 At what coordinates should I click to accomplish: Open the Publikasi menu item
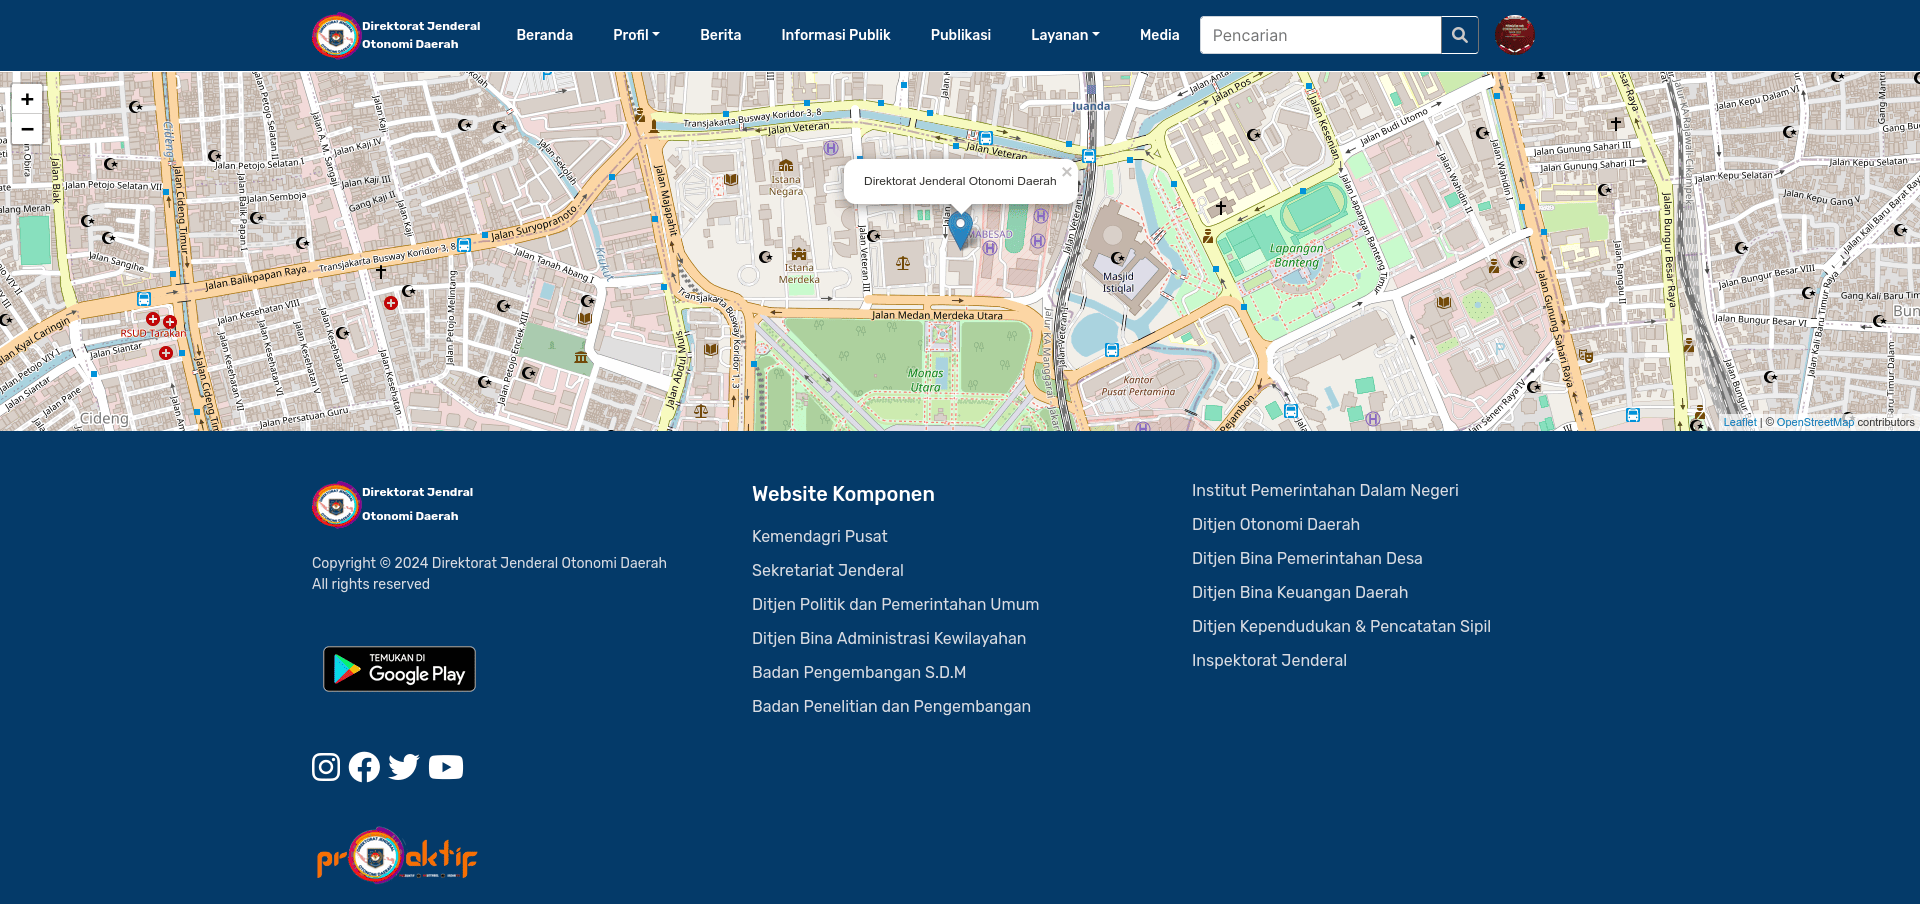coord(961,35)
